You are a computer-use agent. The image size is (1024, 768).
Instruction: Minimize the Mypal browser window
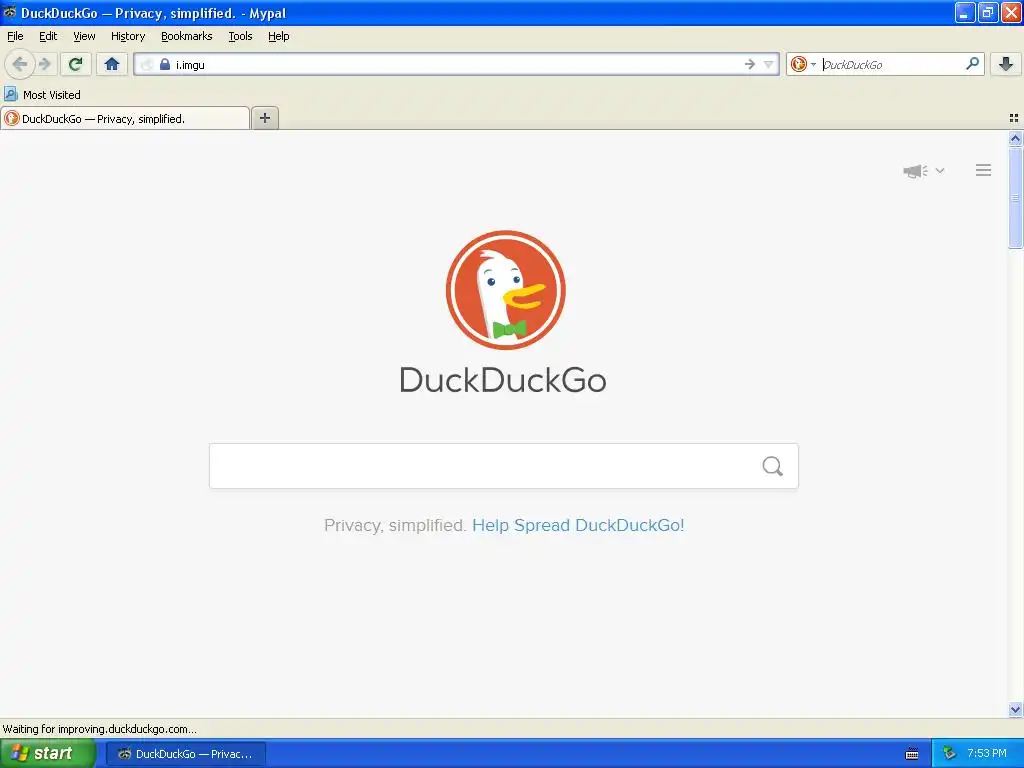click(x=965, y=12)
